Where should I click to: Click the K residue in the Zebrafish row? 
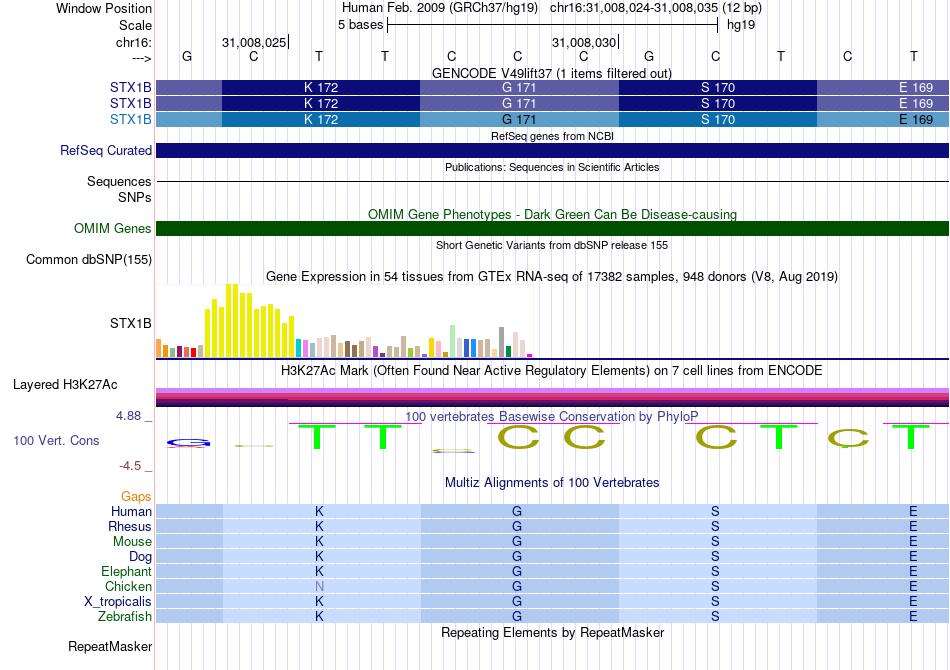[319, 617]
